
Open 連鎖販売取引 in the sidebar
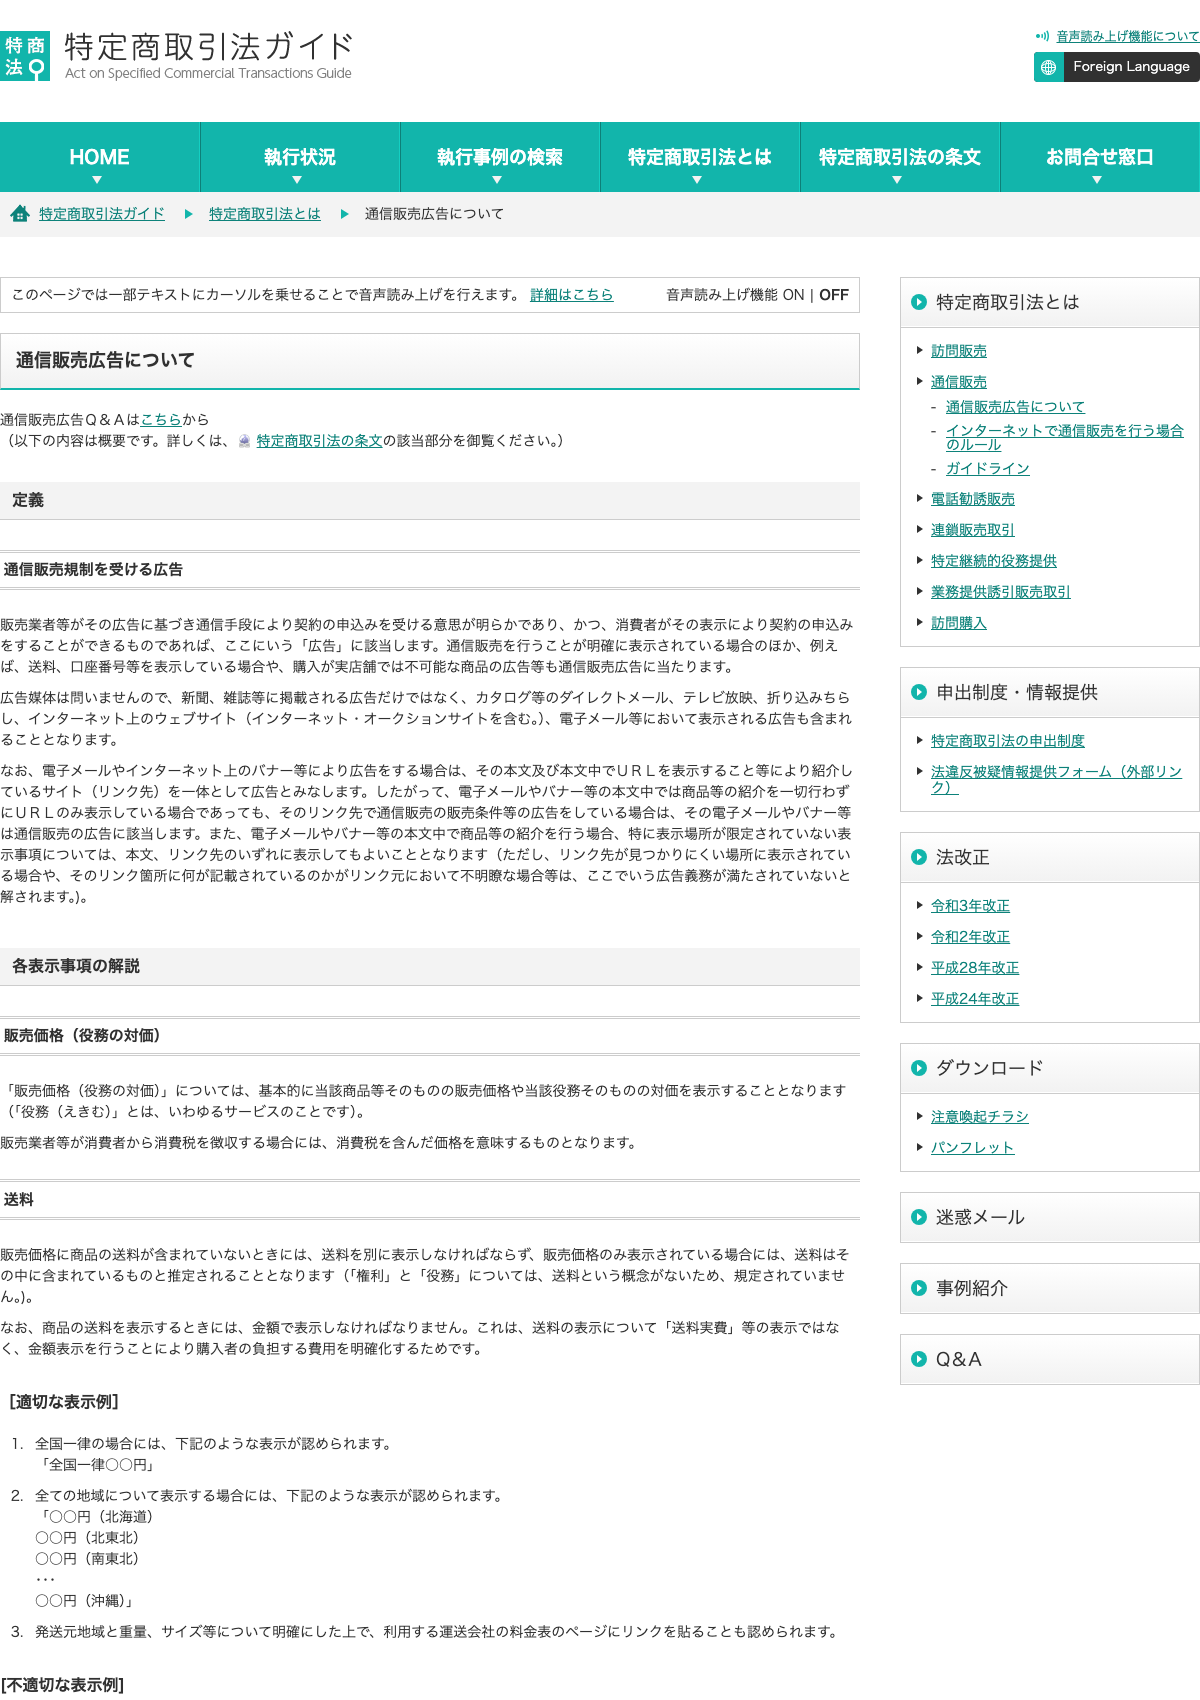pos(973,530)
